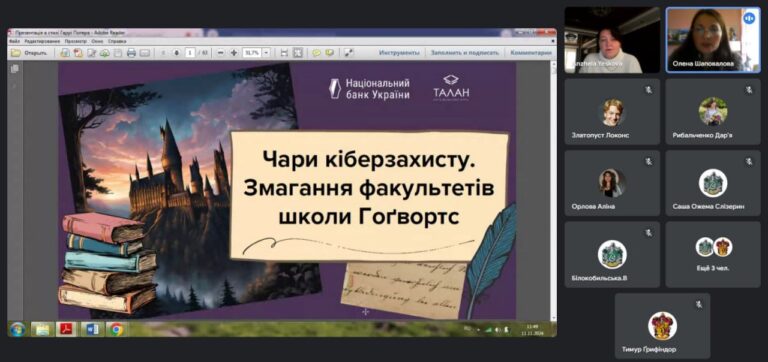Click the Національний банк України logo
768x362 pixels.
369,89
